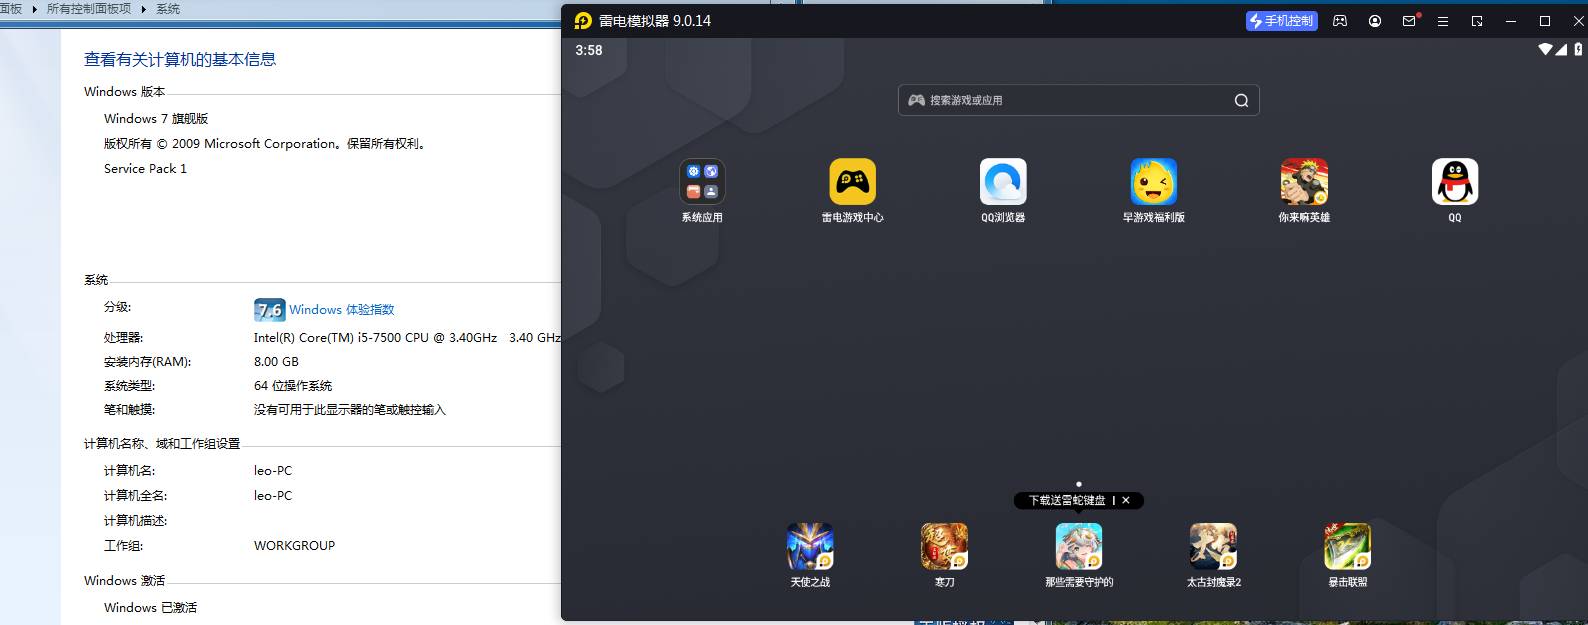Launch 早游戏福利版 app
This screenshot has height=625, width=1588.
[x=1154, y=182]
